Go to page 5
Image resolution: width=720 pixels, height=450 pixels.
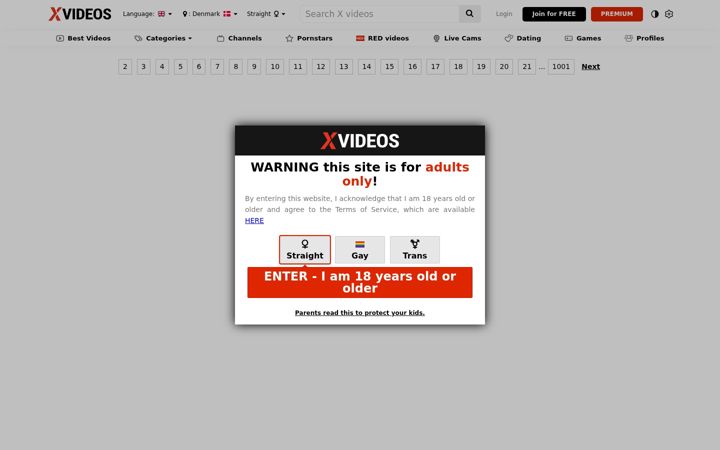pyautogui.click(x=180, y=67)
